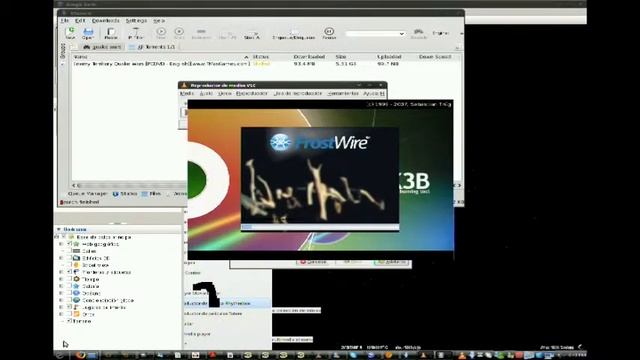The image size is (640, 360).
Task: Click the Pause toolbar icon in KTorrent
Action: [329, 33]
